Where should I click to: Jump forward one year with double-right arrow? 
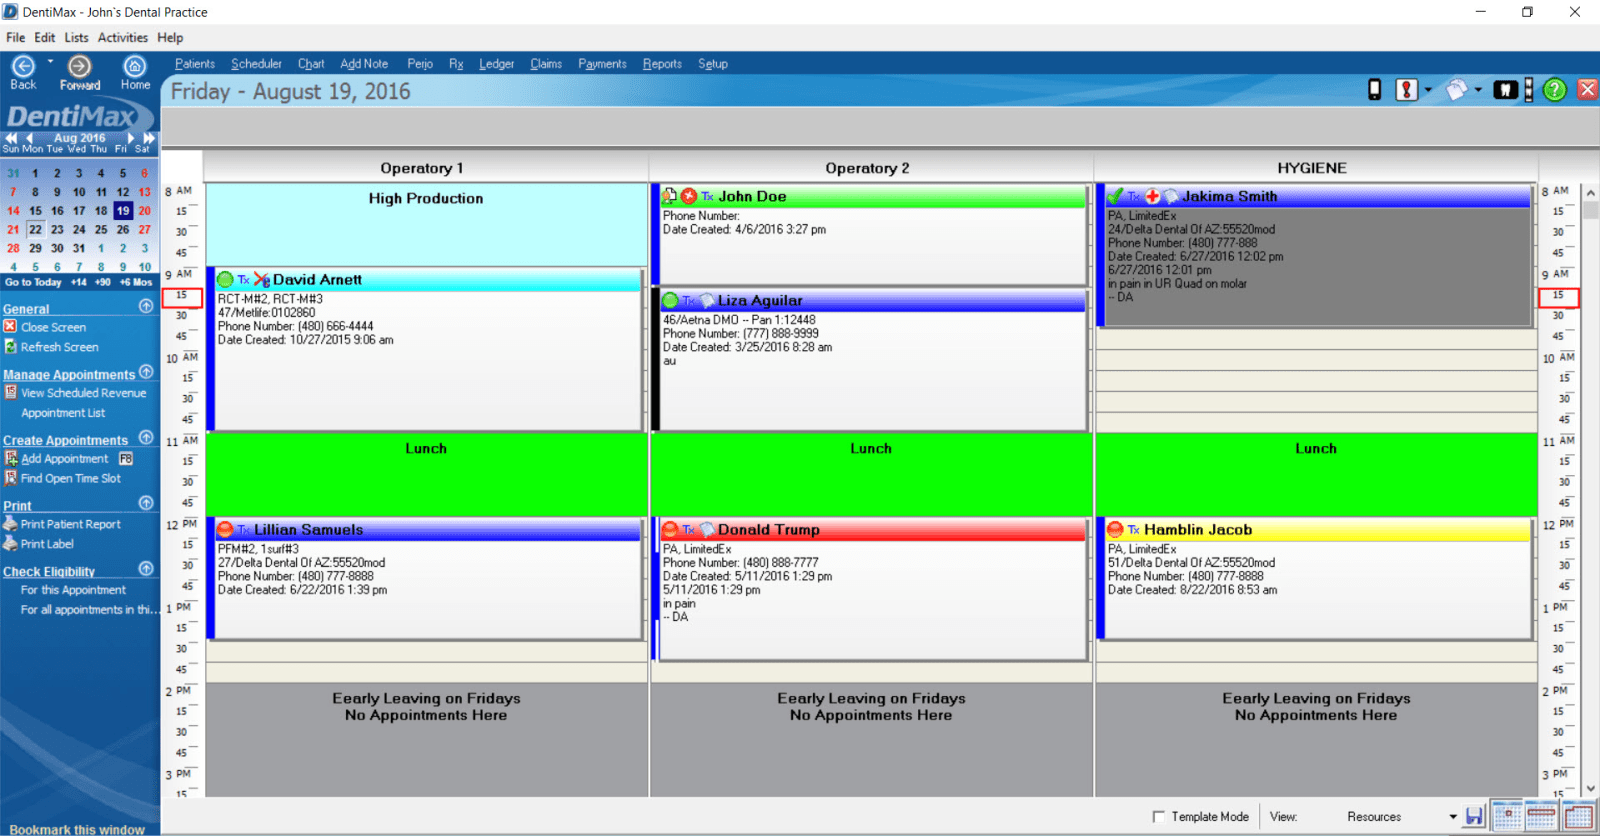point(149,138)
